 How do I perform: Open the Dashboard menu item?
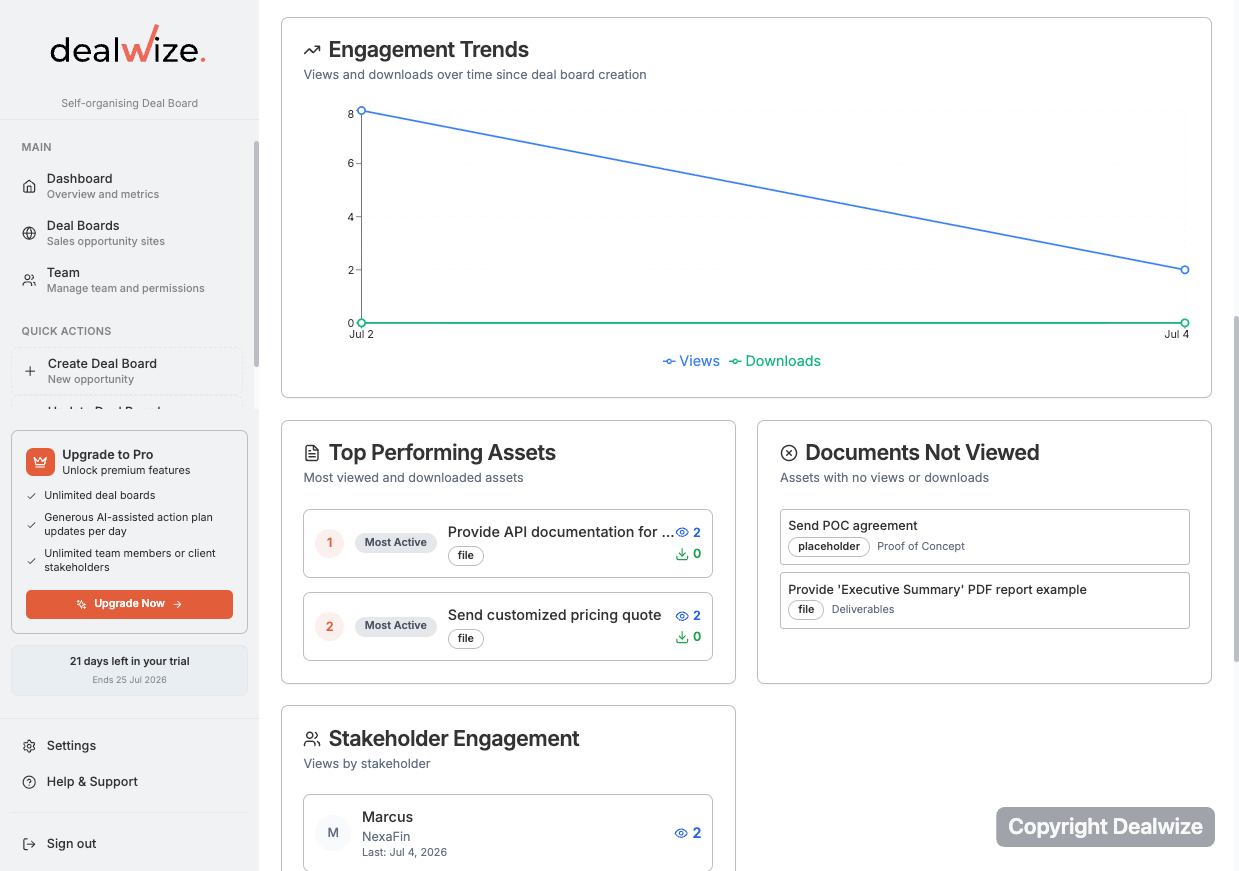point(129,186)
